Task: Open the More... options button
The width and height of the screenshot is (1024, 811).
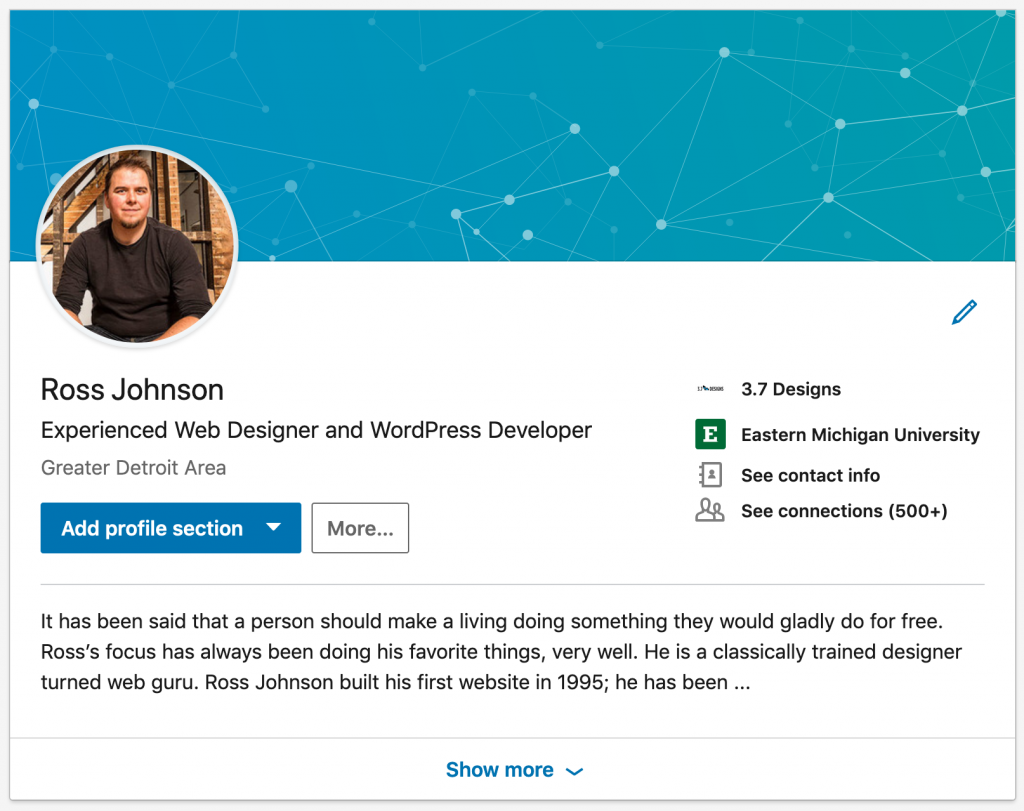Action: 360,528
